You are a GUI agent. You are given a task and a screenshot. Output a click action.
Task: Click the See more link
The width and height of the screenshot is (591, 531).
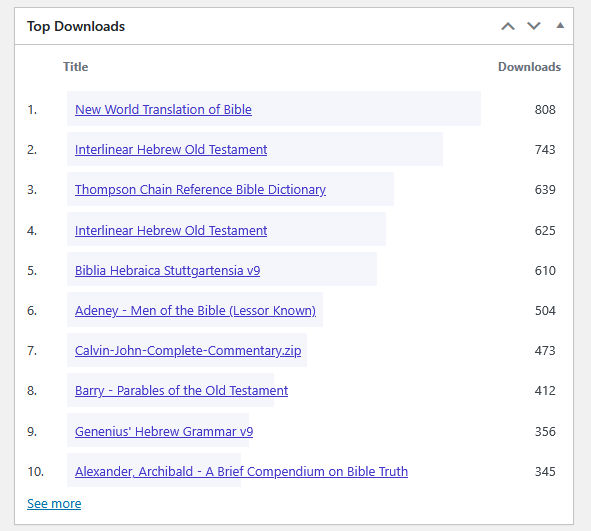[54, 503]
